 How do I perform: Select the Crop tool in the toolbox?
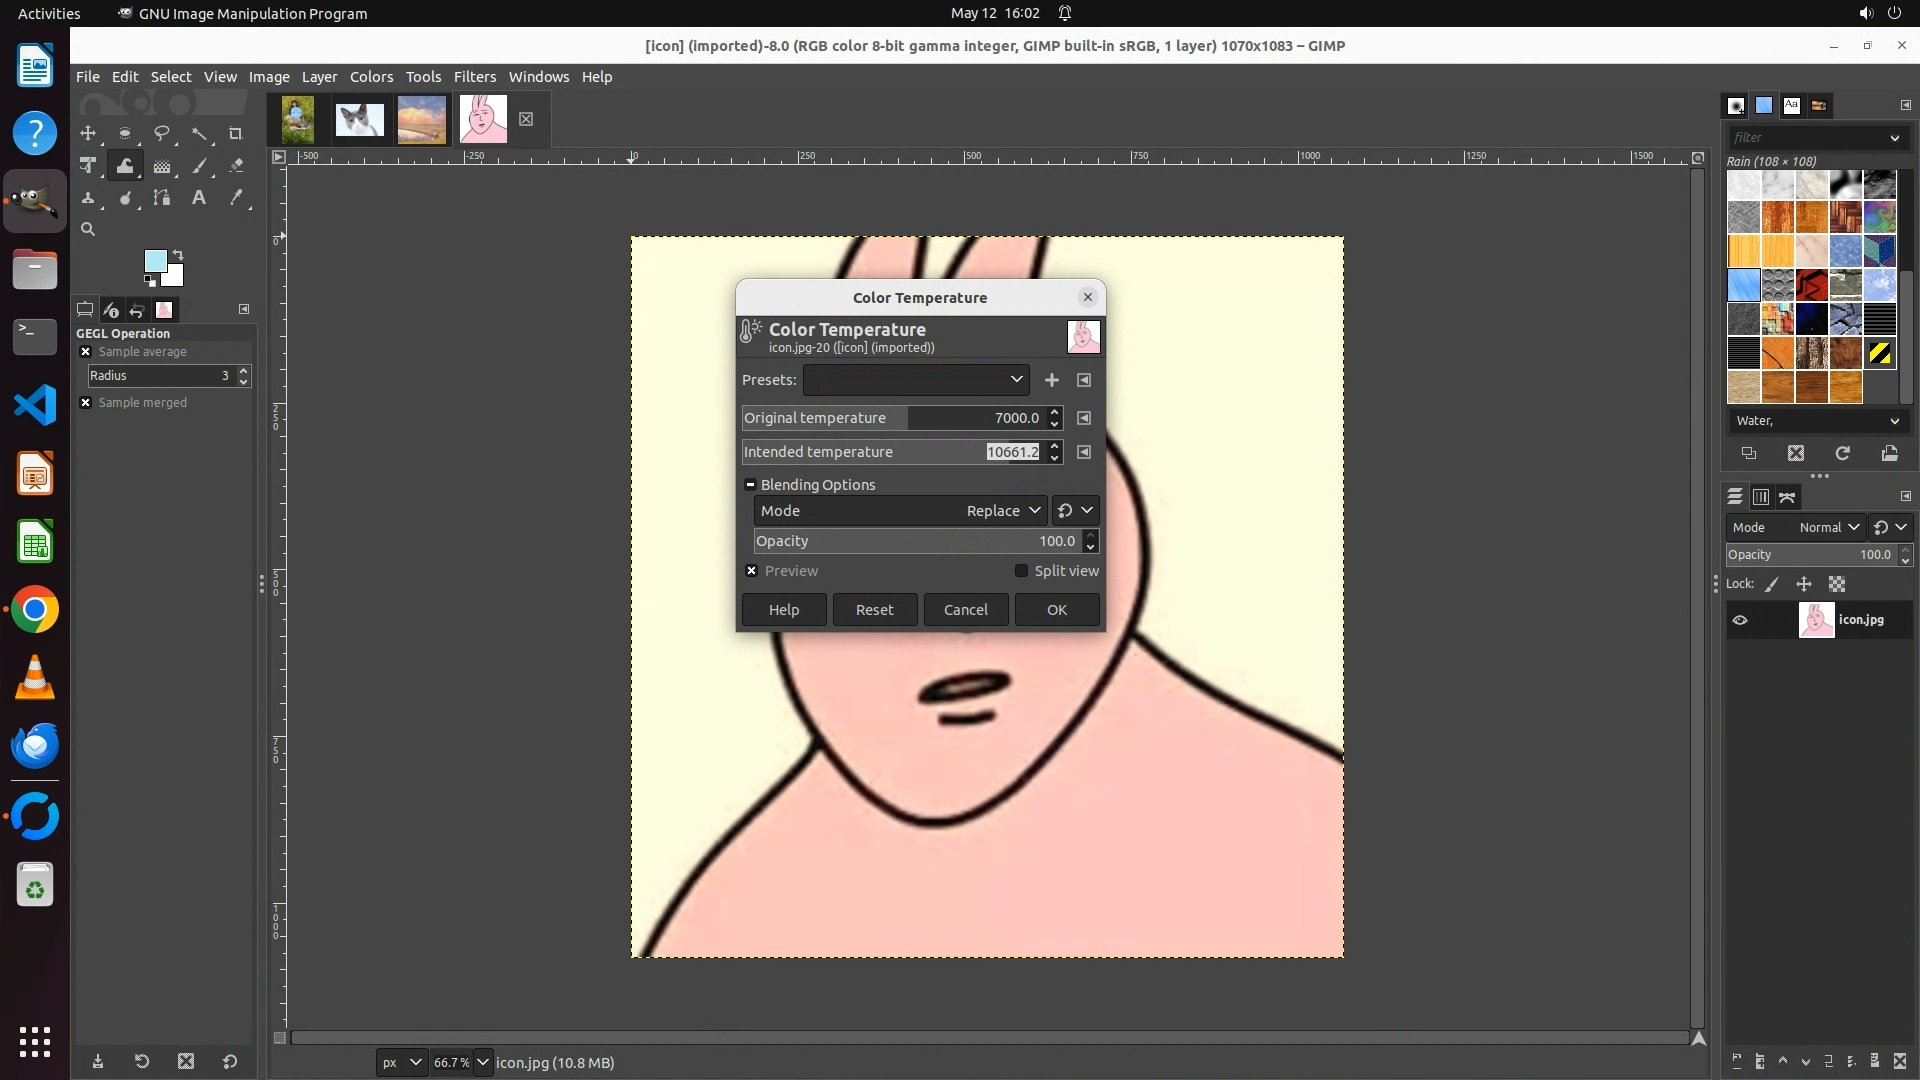[x=236, y=134]
